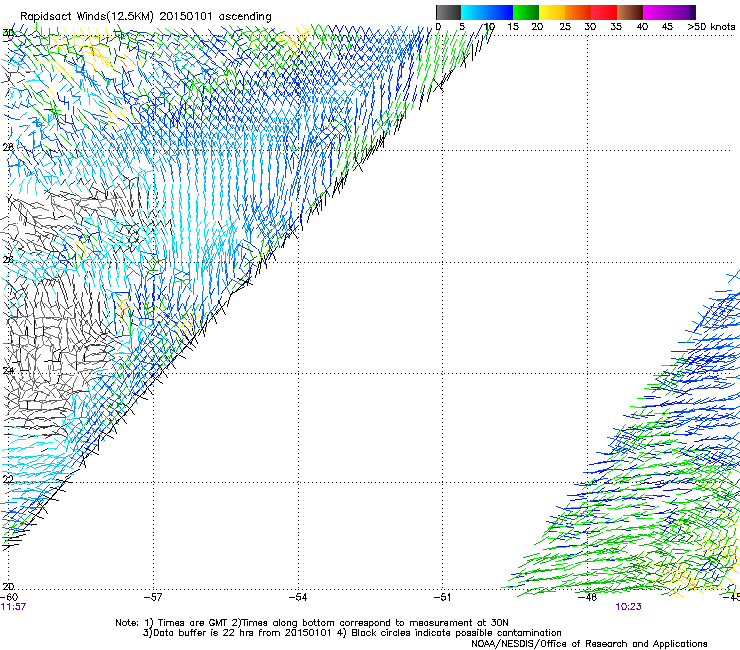Click the '-60' longitude label
Image resolution: width=740 pixels, height=650 pixels.
[9, 597]
